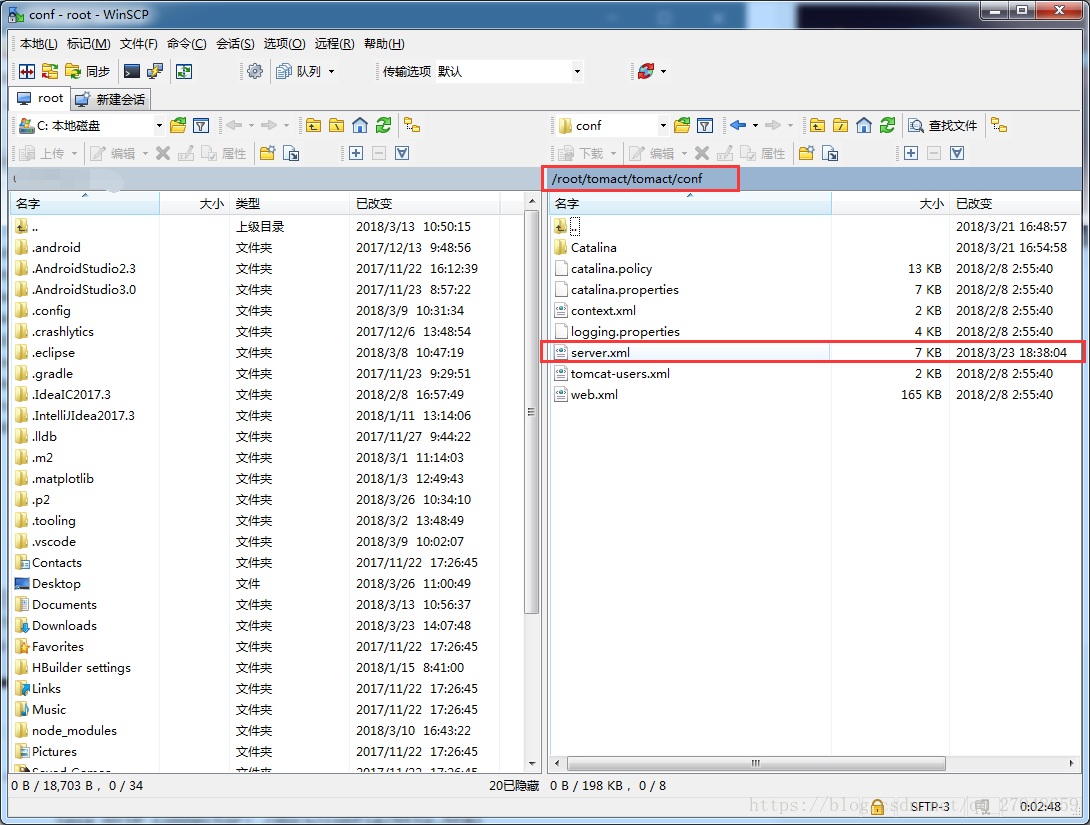Open the local drive dropdown C: 本地磁盘
1090x825 pixels.
[x=90, y=126]
